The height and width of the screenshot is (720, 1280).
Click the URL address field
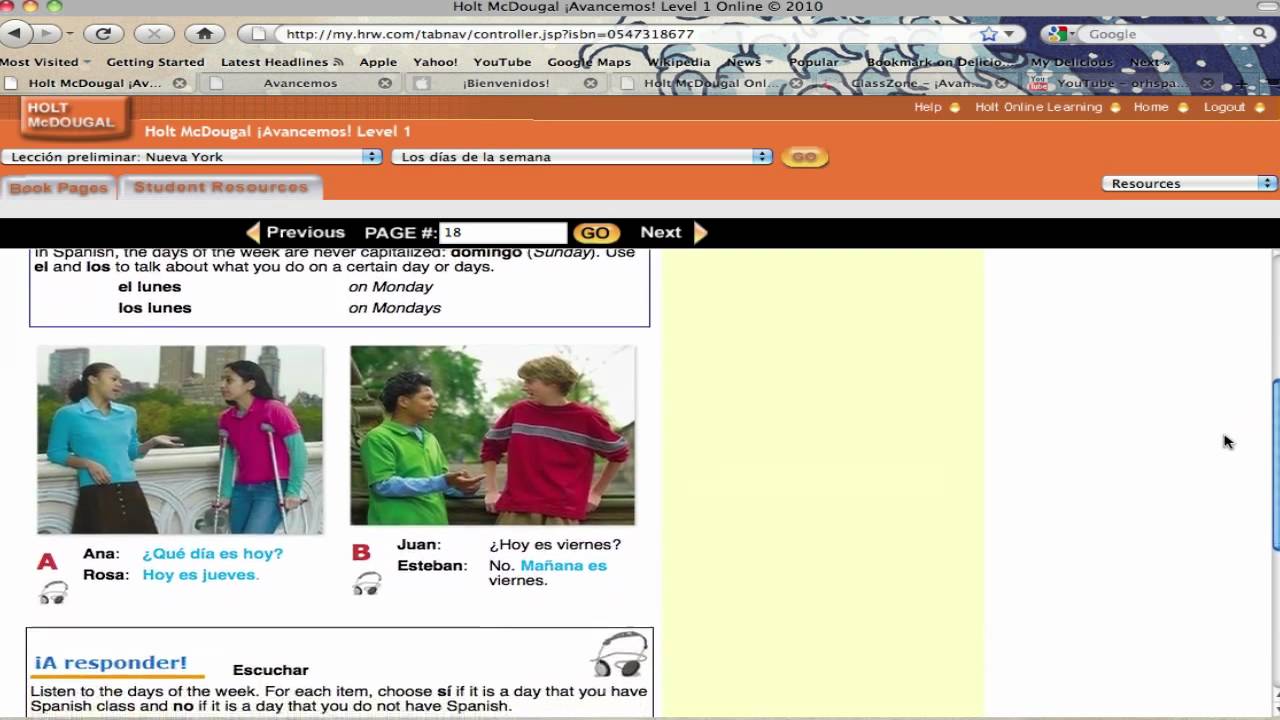pos(630,34)
